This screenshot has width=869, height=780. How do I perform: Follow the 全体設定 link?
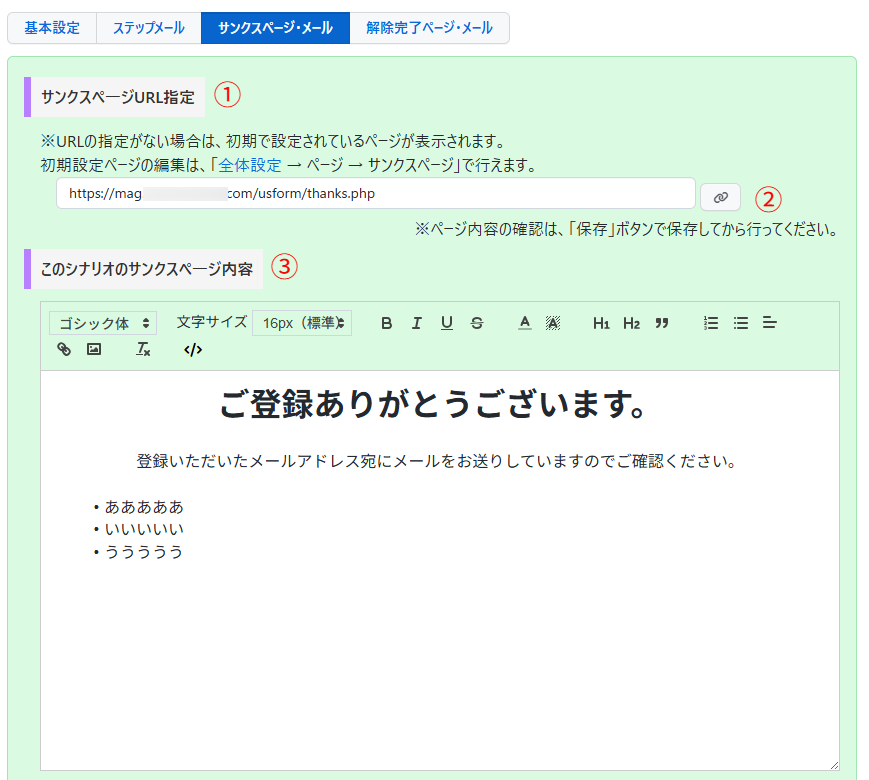(x=250, y=165)
